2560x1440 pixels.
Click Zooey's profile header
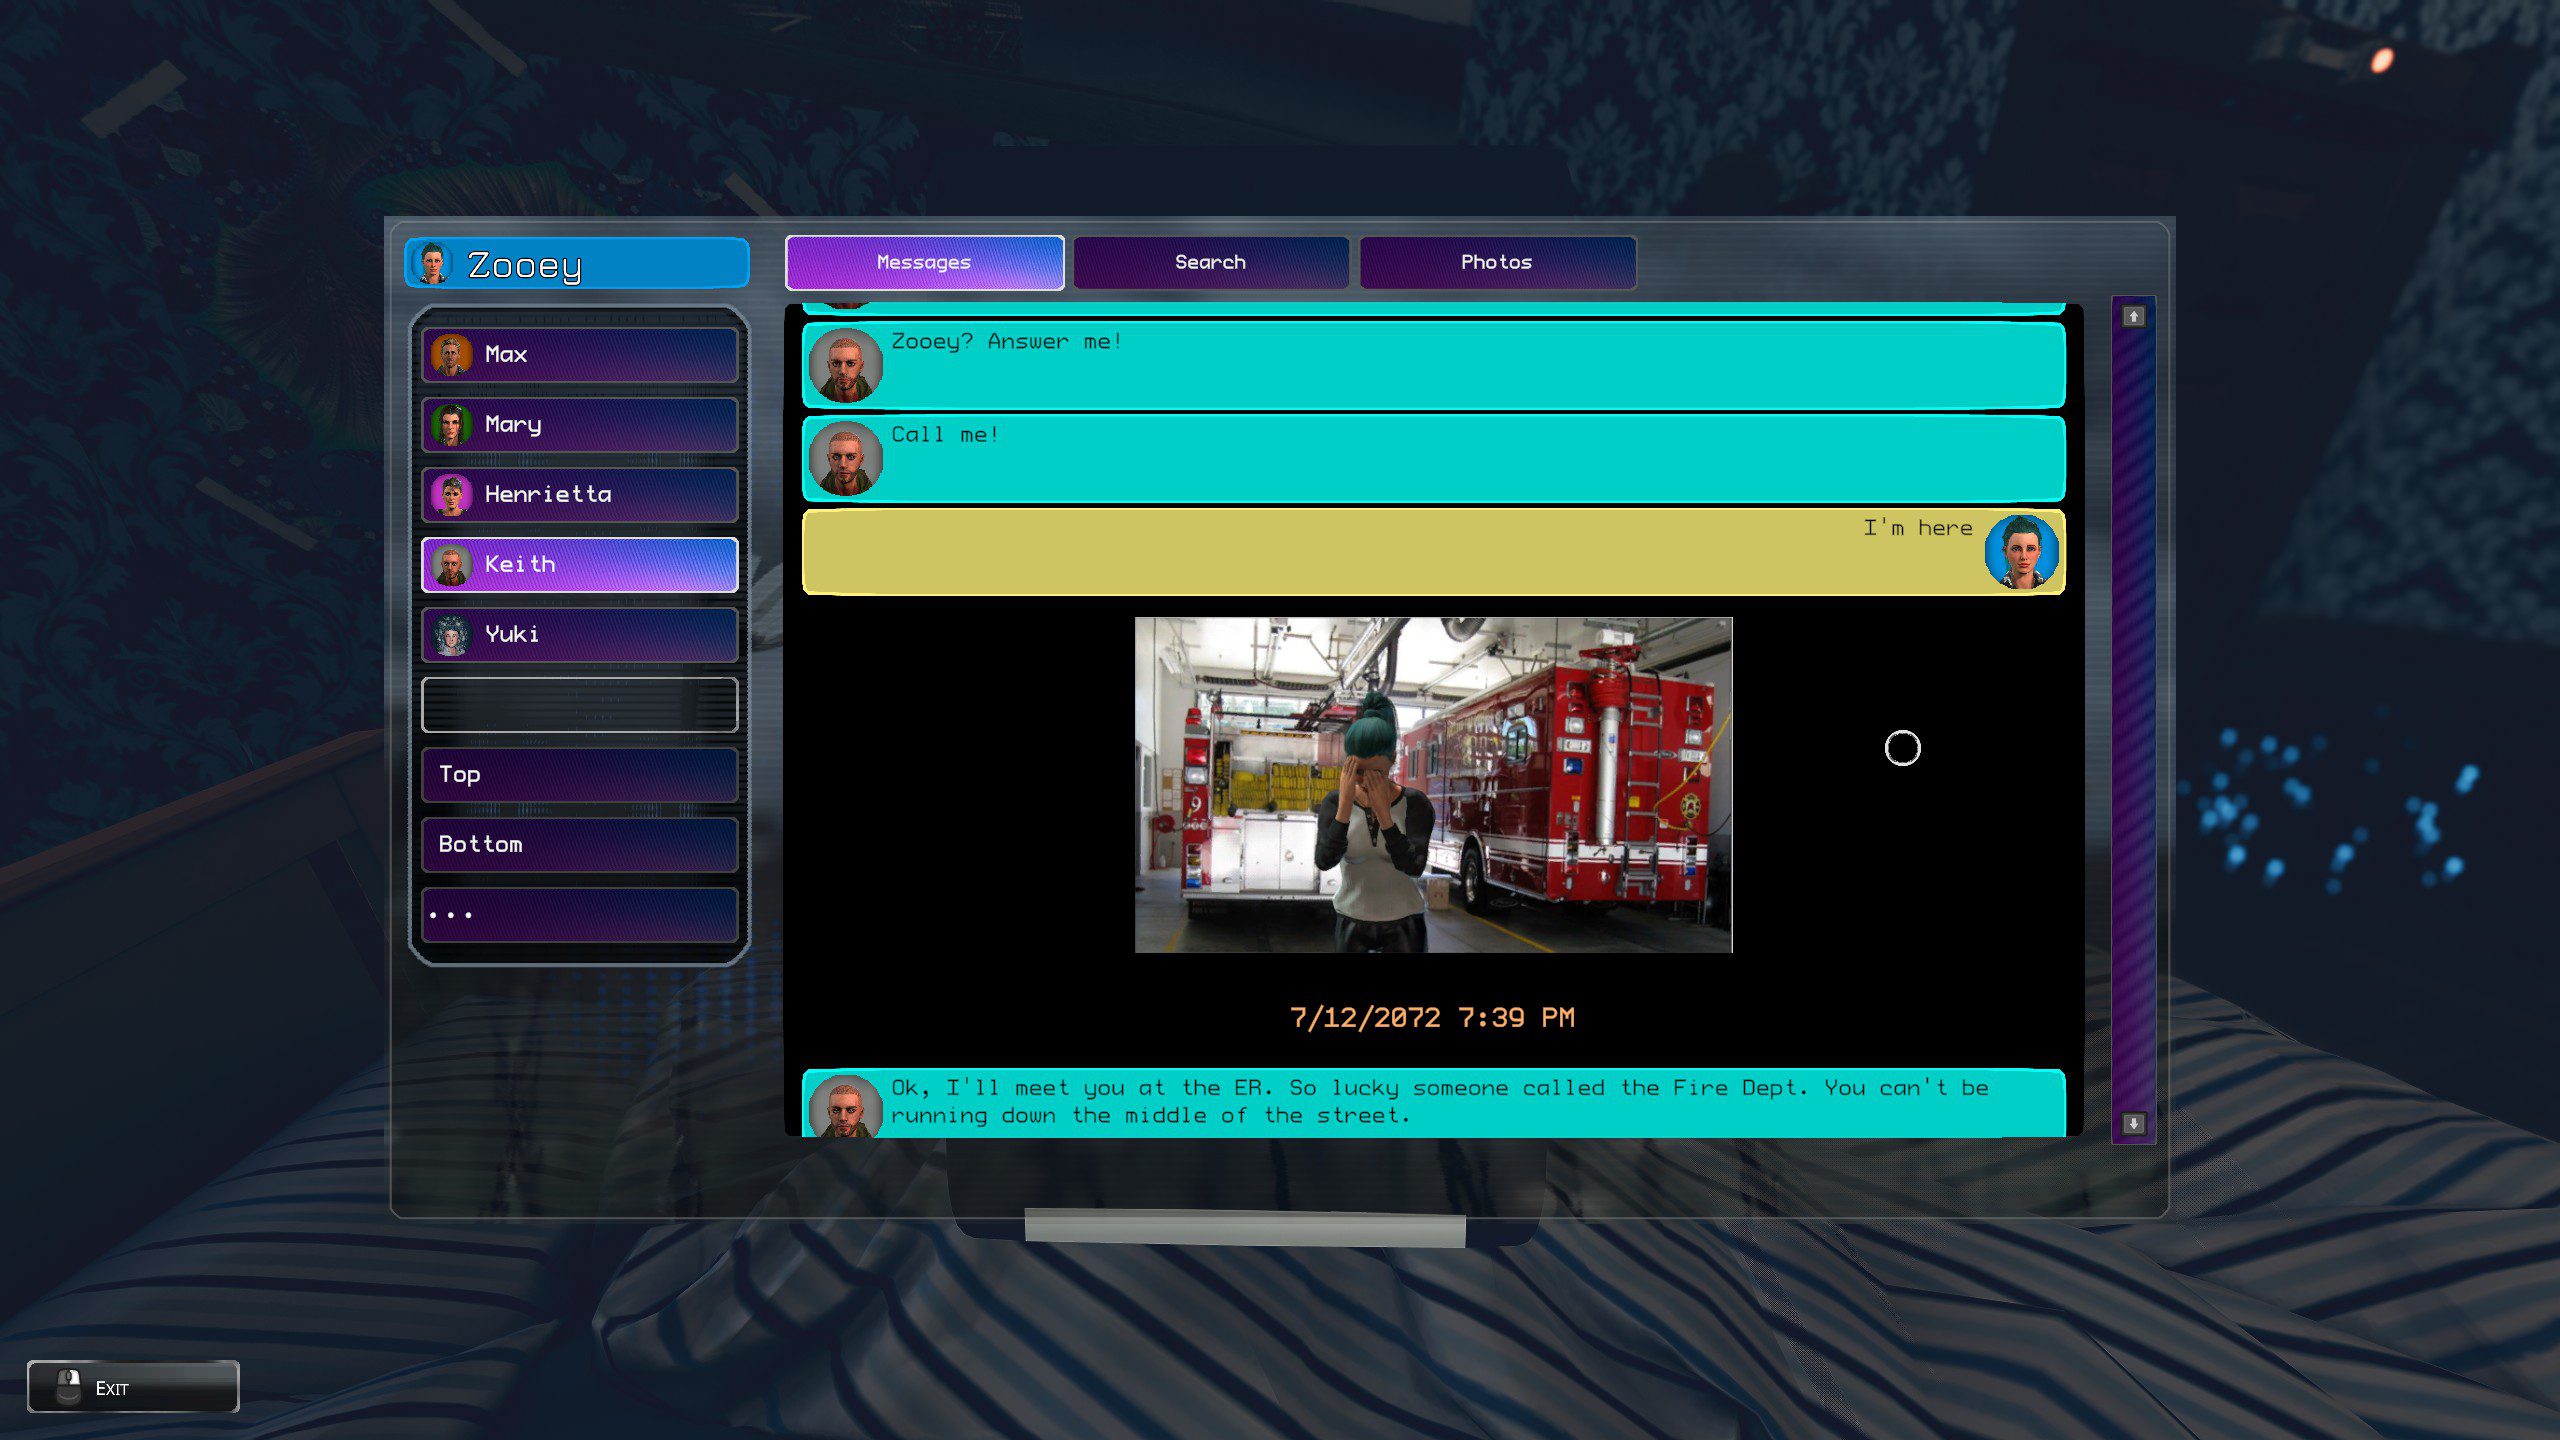point(577,264)
